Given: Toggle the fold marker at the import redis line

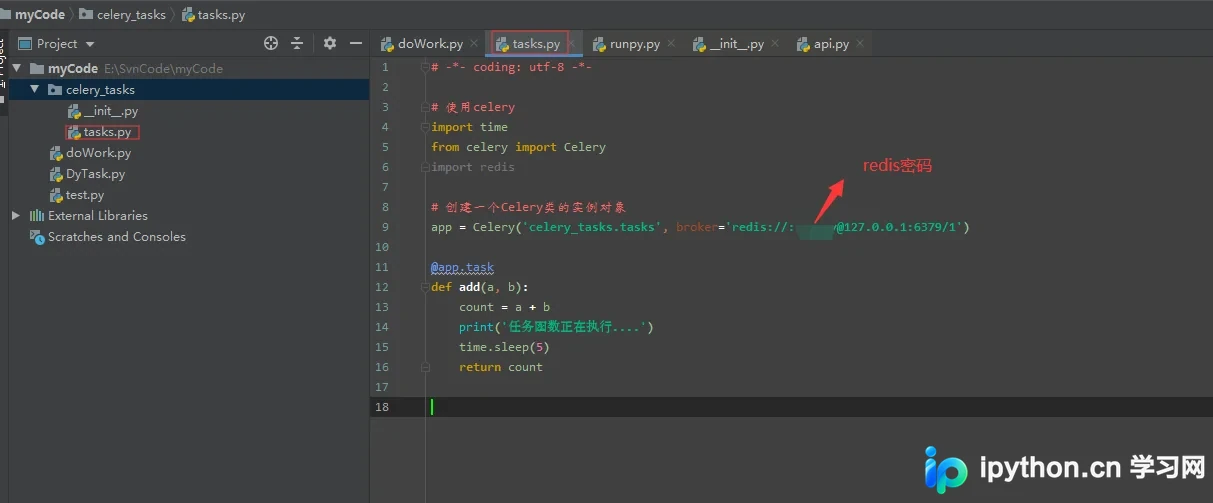Looking at the screenshot, I should tap(425, 167).
